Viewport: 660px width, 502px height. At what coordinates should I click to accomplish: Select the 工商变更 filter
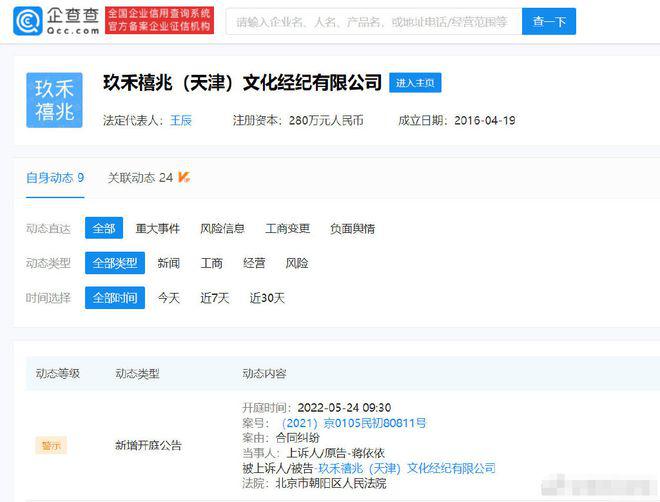point(287,228)
